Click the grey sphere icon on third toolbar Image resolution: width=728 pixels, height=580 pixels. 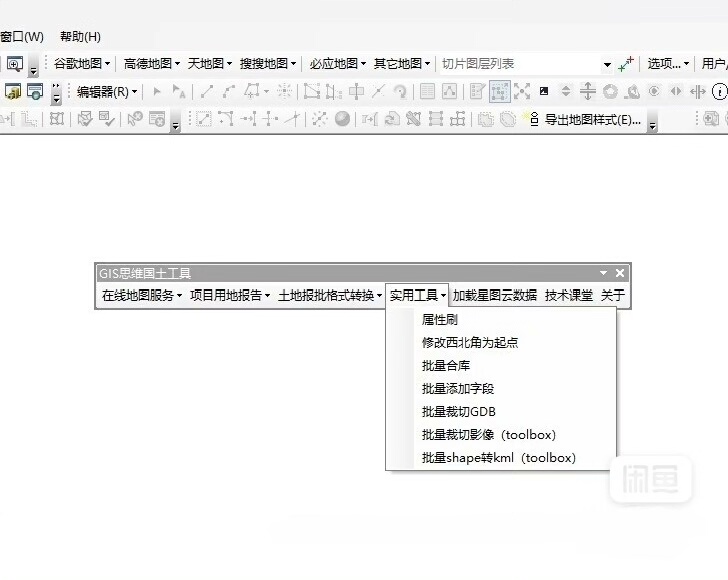342,119
